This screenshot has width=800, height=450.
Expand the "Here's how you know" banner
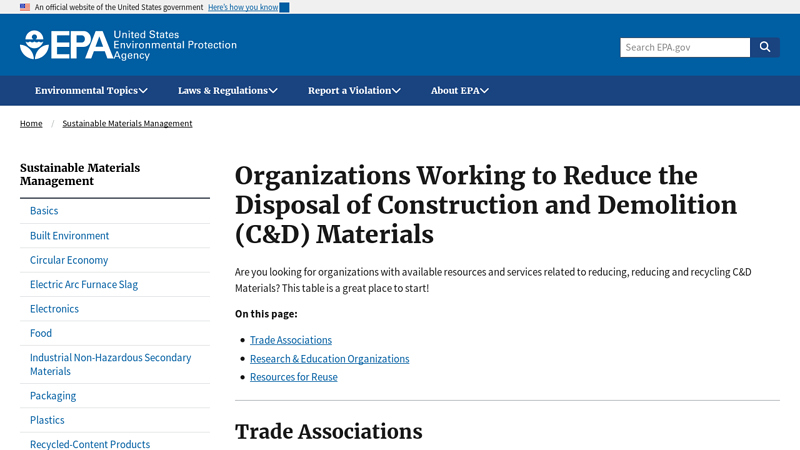pyautogui.click(x=248, y=7)
